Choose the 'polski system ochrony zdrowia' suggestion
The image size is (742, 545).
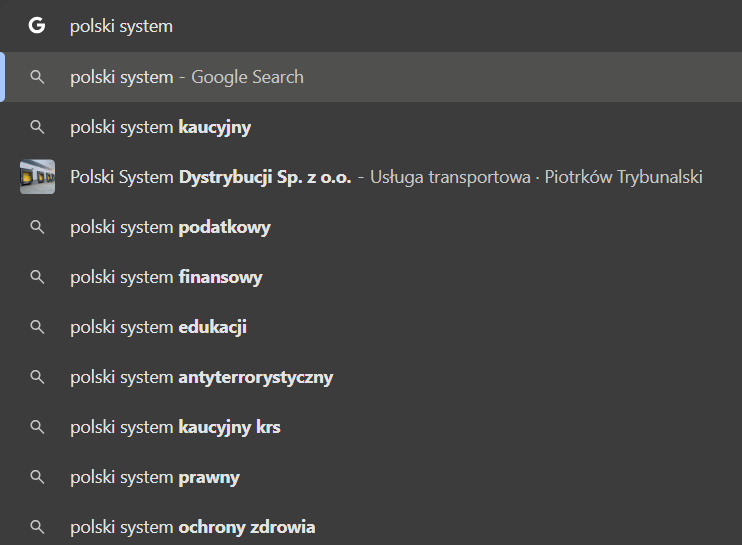(192, 527)
